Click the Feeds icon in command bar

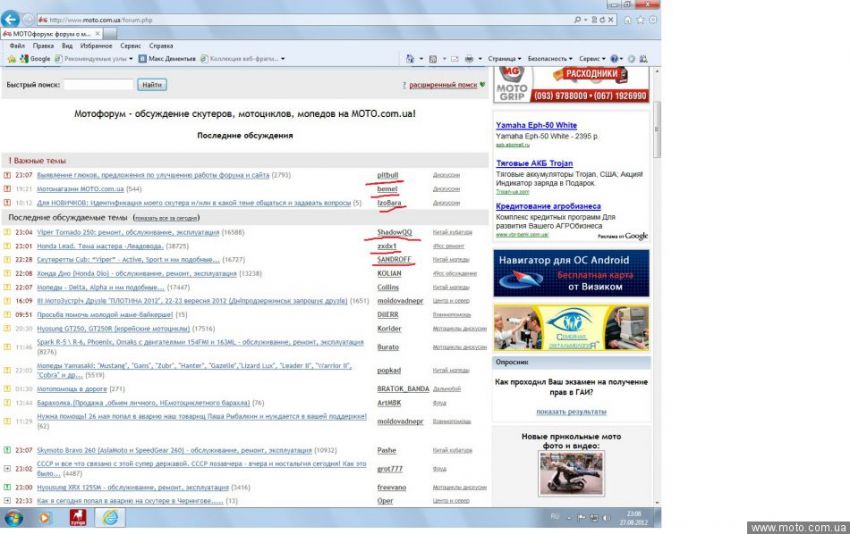(x=433, y=59)
